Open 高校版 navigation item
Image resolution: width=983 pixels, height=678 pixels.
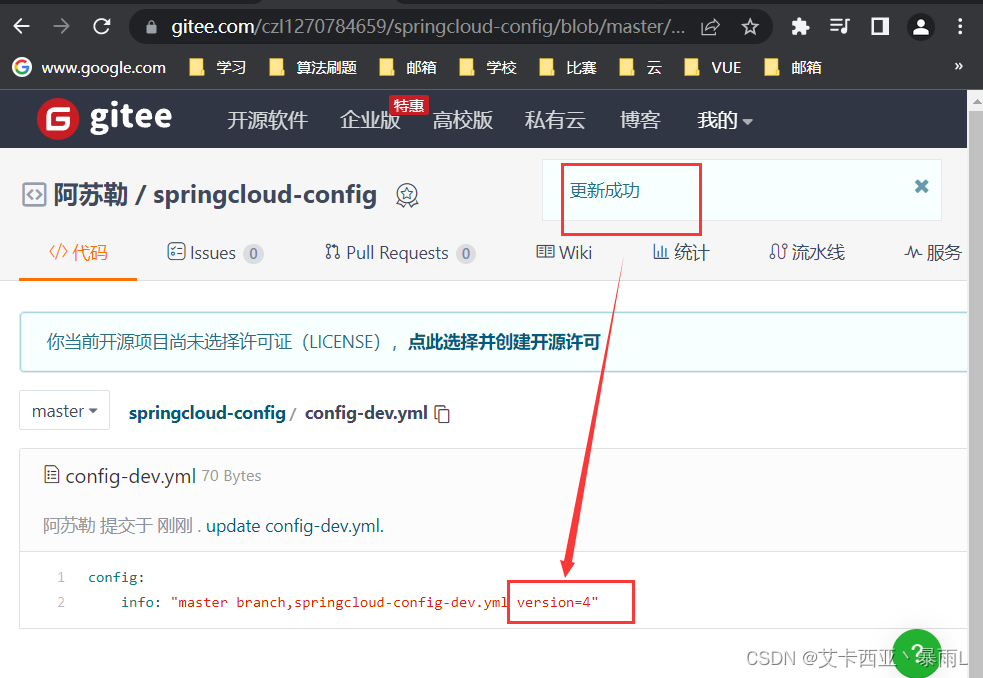[463, 120]
